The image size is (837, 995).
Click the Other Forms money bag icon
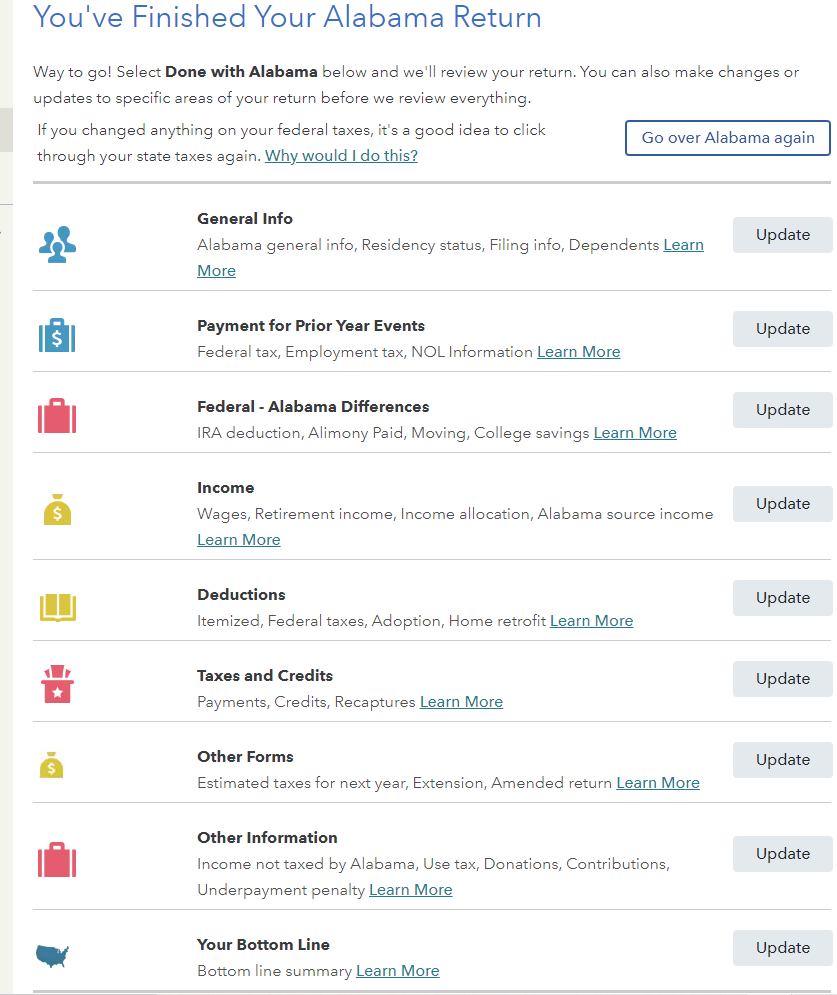(51, 765)
